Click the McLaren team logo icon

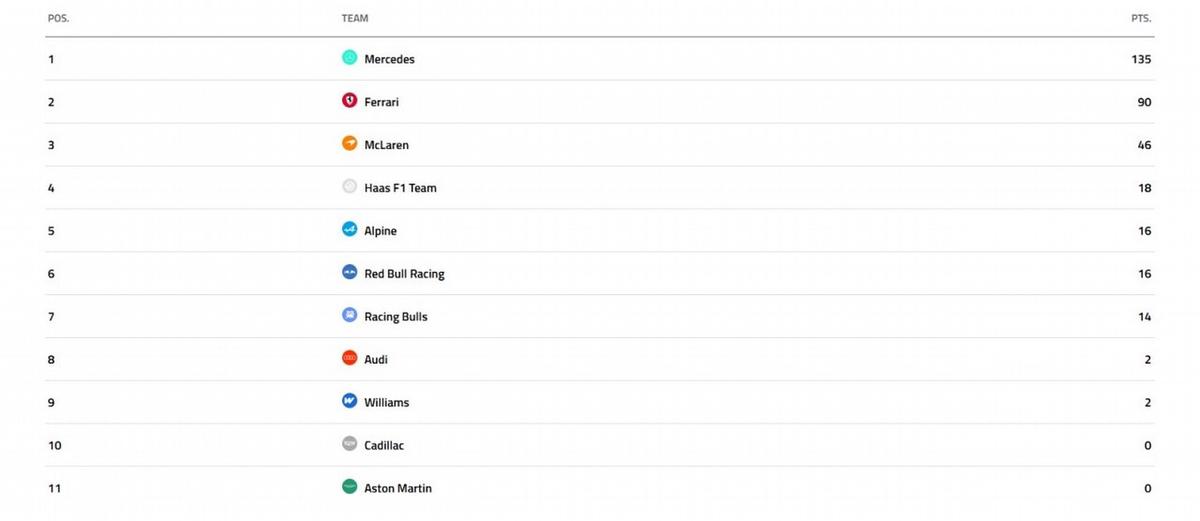[x=349, y=144]
